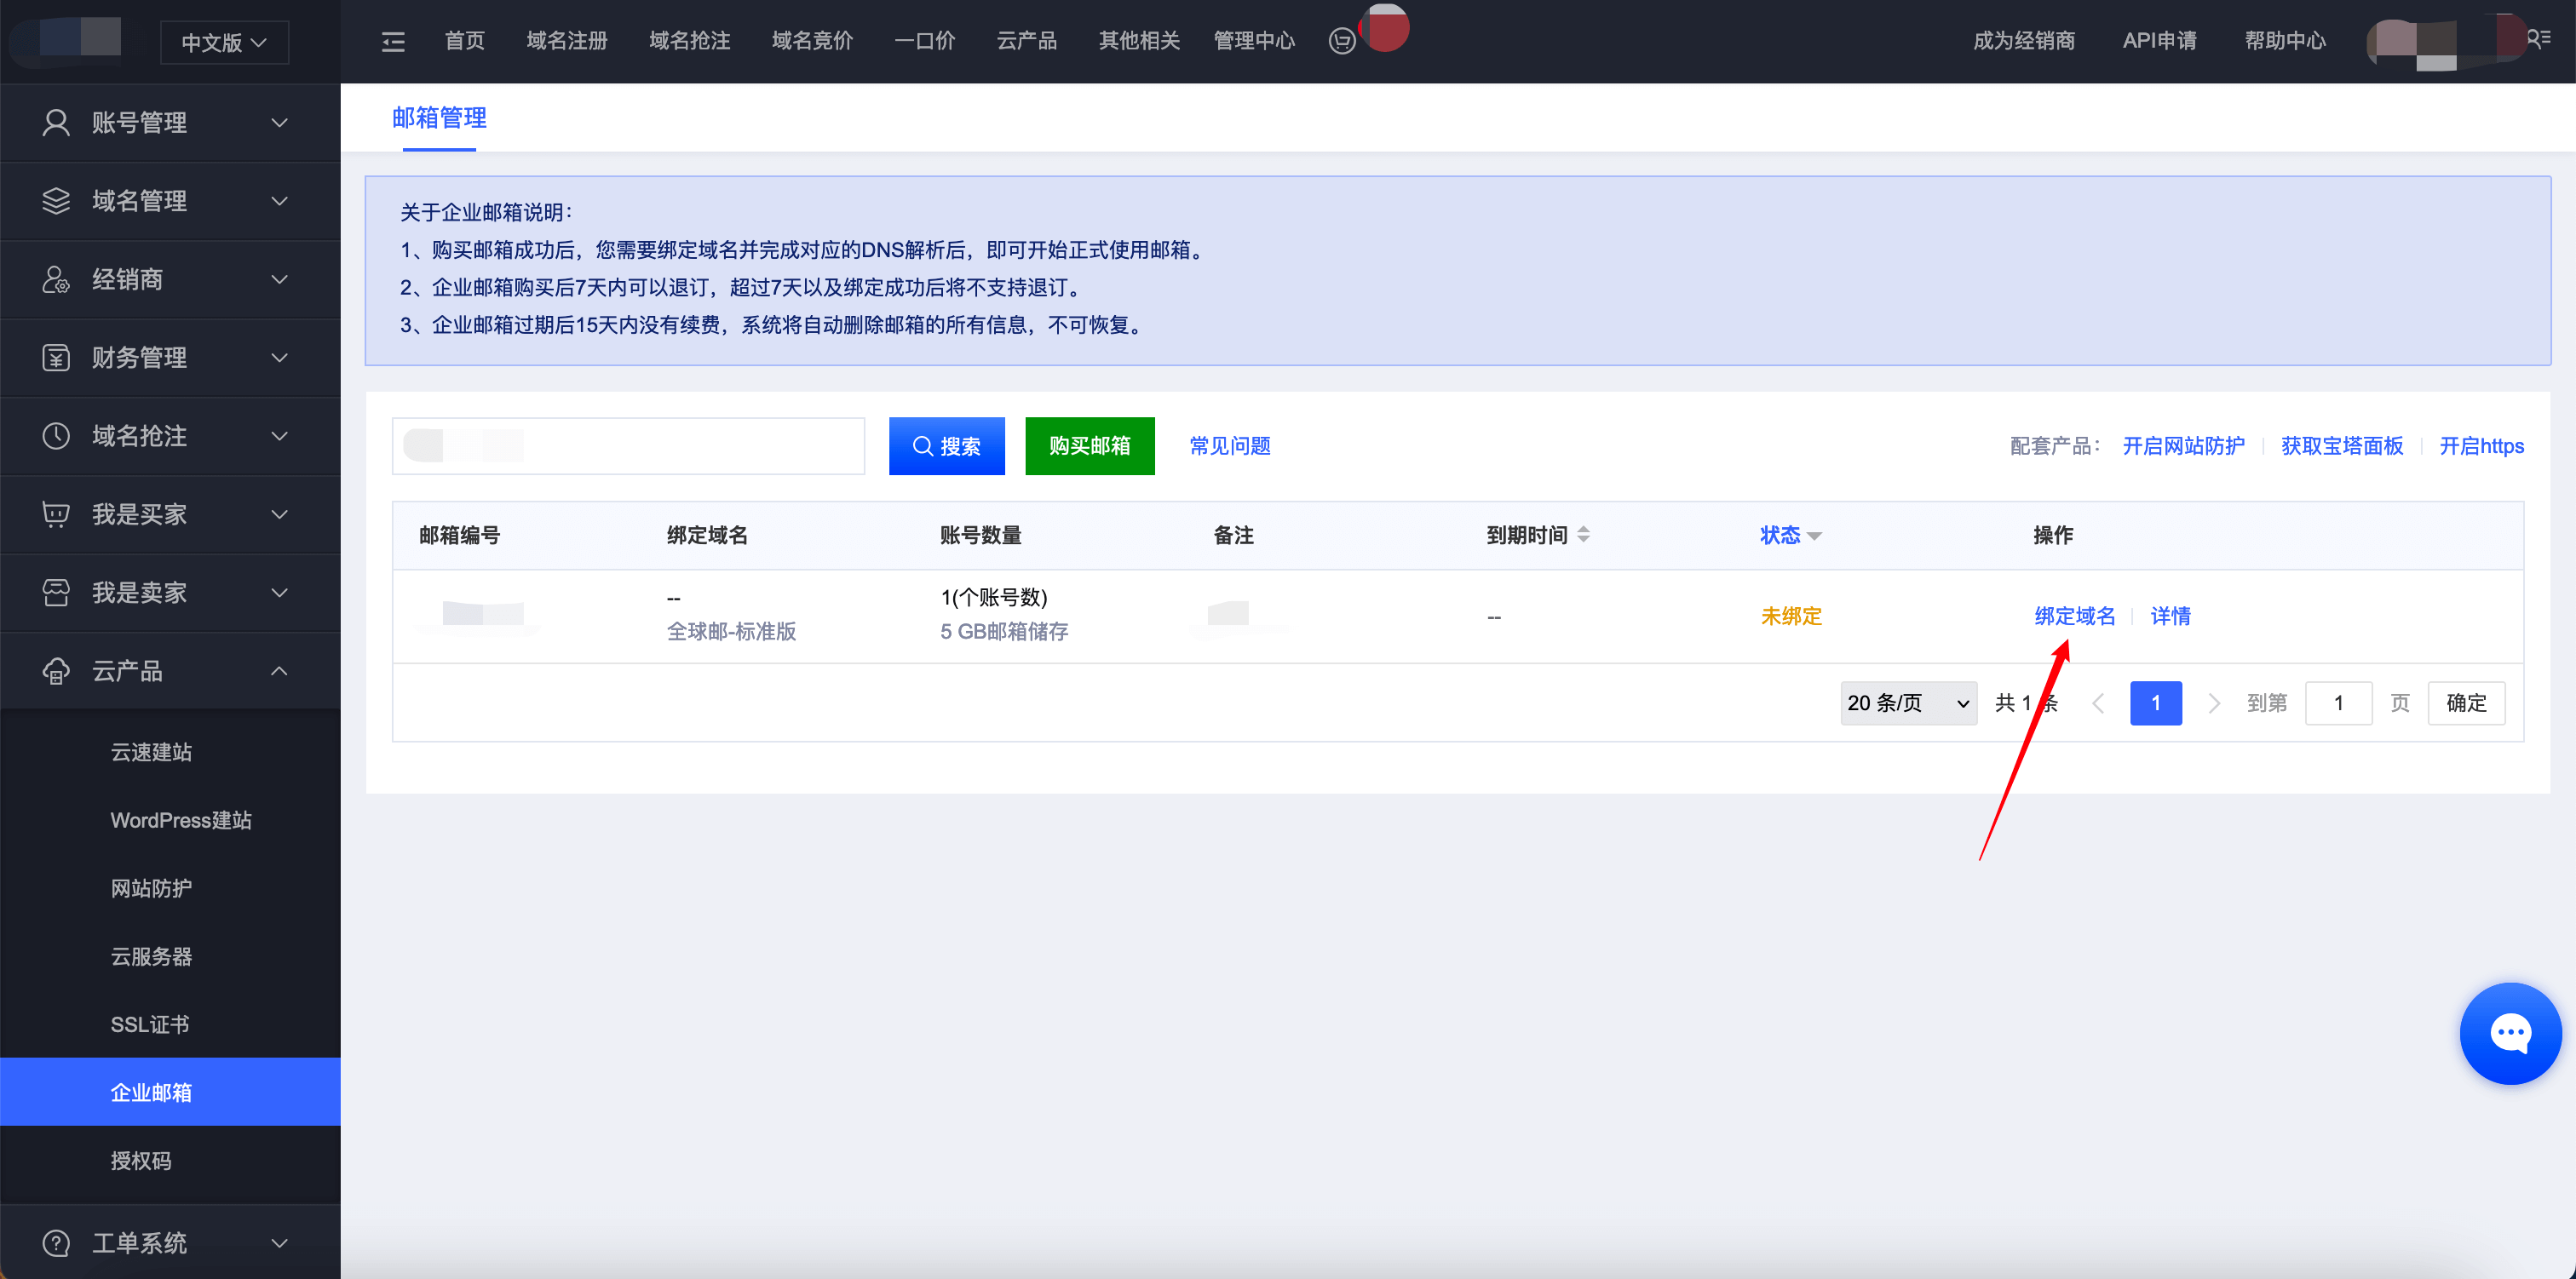Click the 财务管理 yen icon
Viewport: 2576px width, 1279px height.
56,357
